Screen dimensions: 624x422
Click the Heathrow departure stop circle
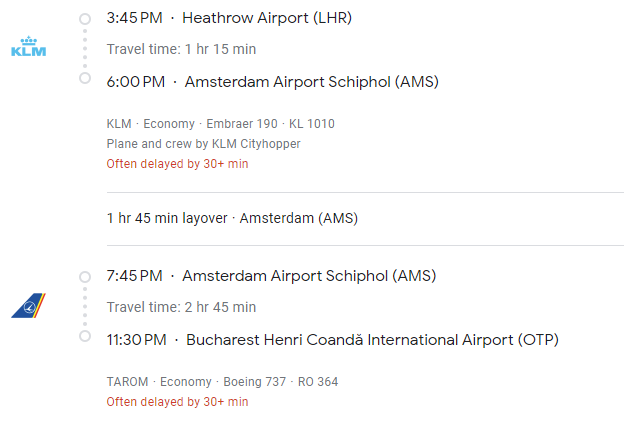pos(85,18)
